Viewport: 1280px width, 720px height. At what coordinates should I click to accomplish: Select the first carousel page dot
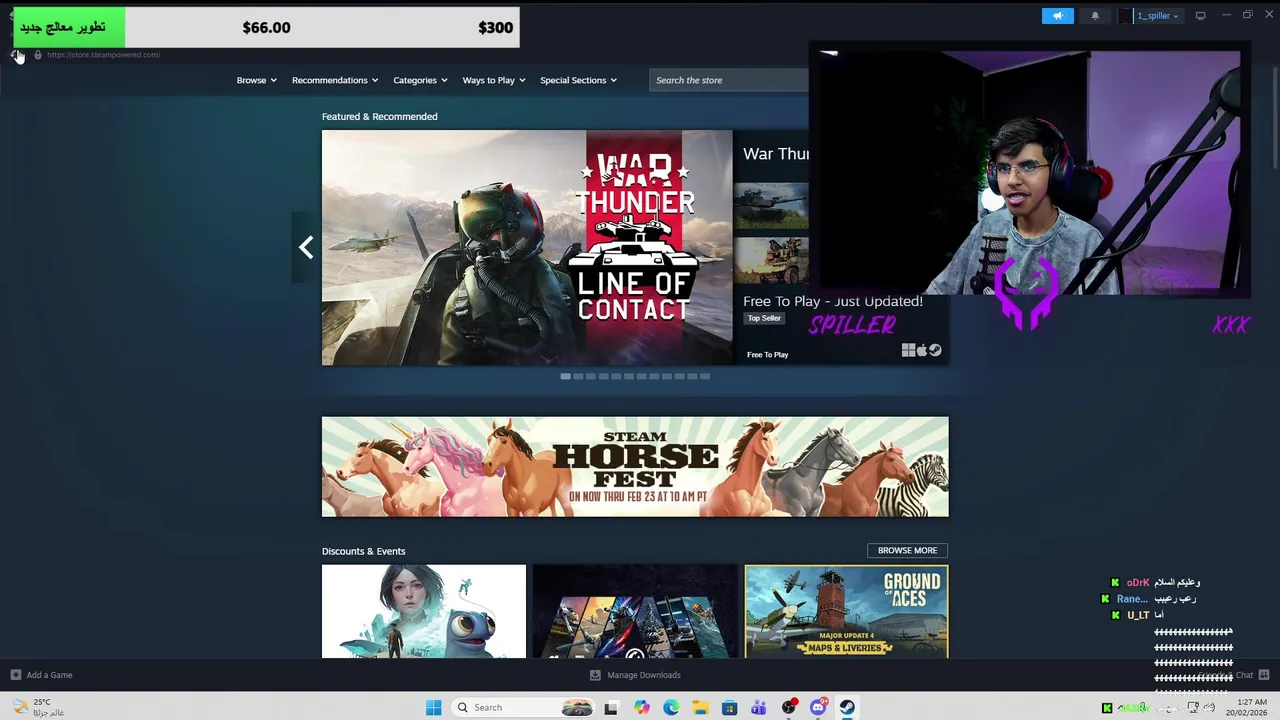click(565, 376)
